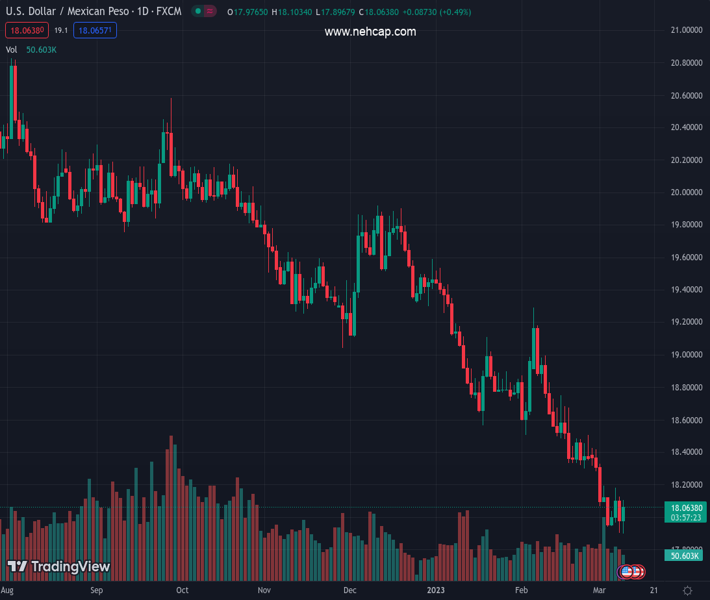Click the TradingView logo

coord(59,566)
